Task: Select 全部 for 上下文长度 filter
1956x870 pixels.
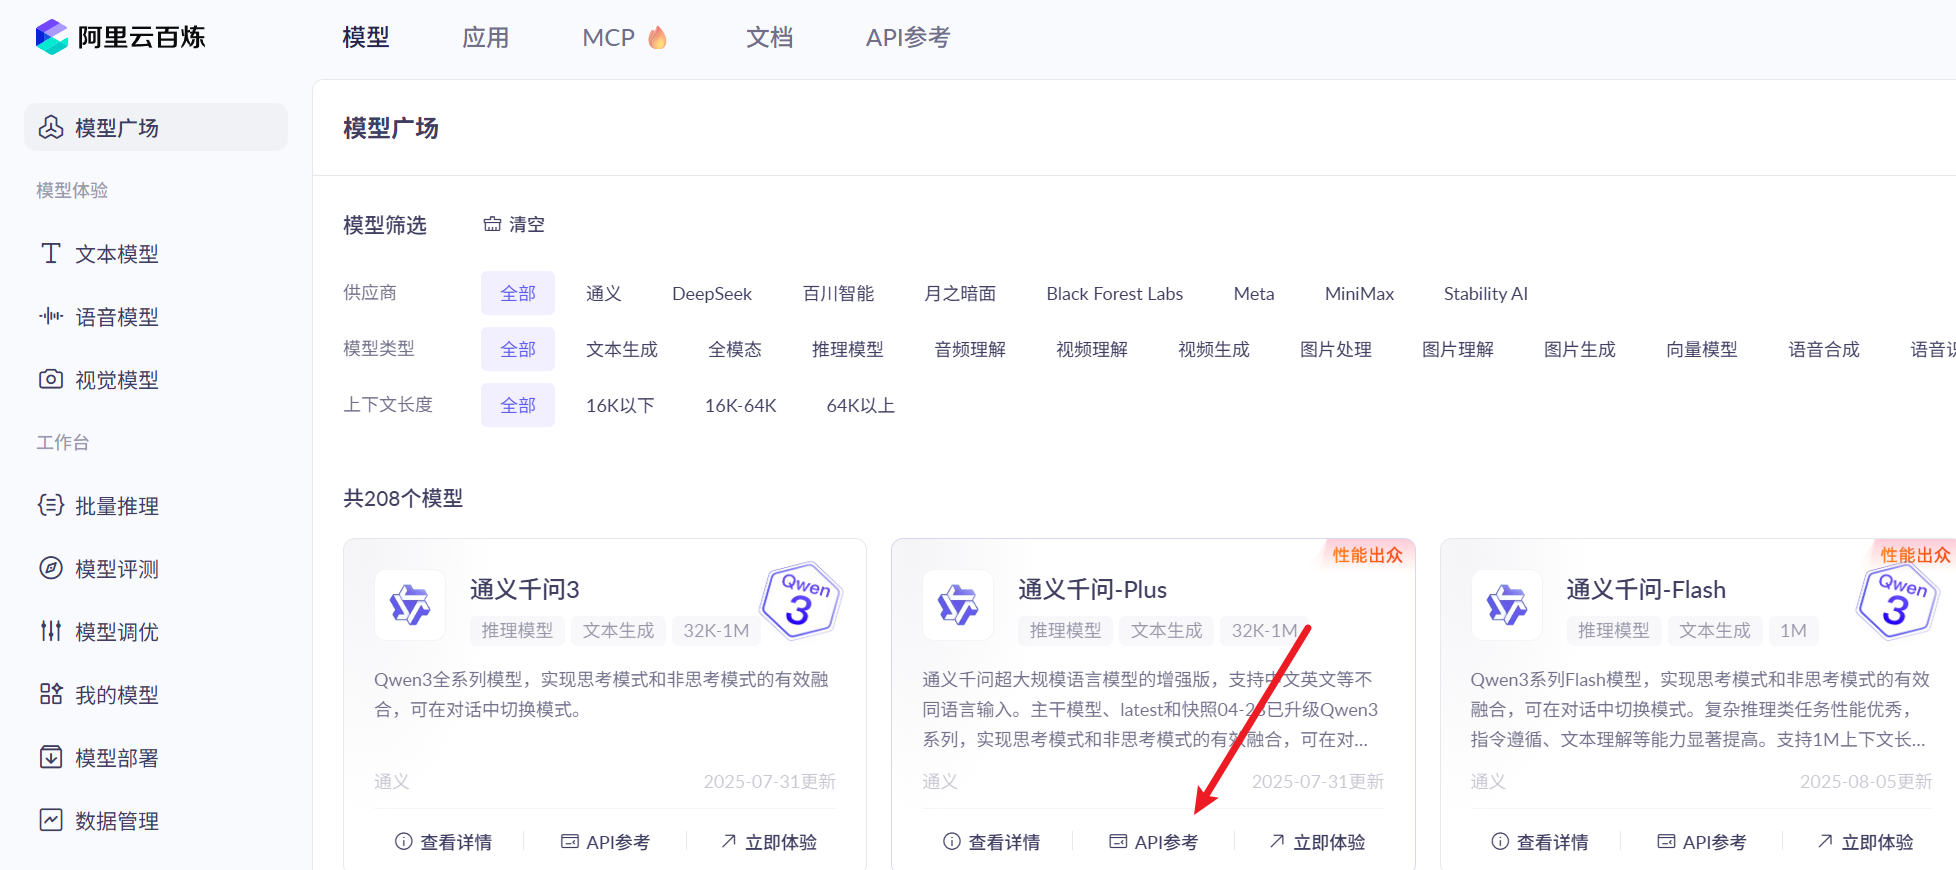Action: pyautogui.click(x=518, y=405)
